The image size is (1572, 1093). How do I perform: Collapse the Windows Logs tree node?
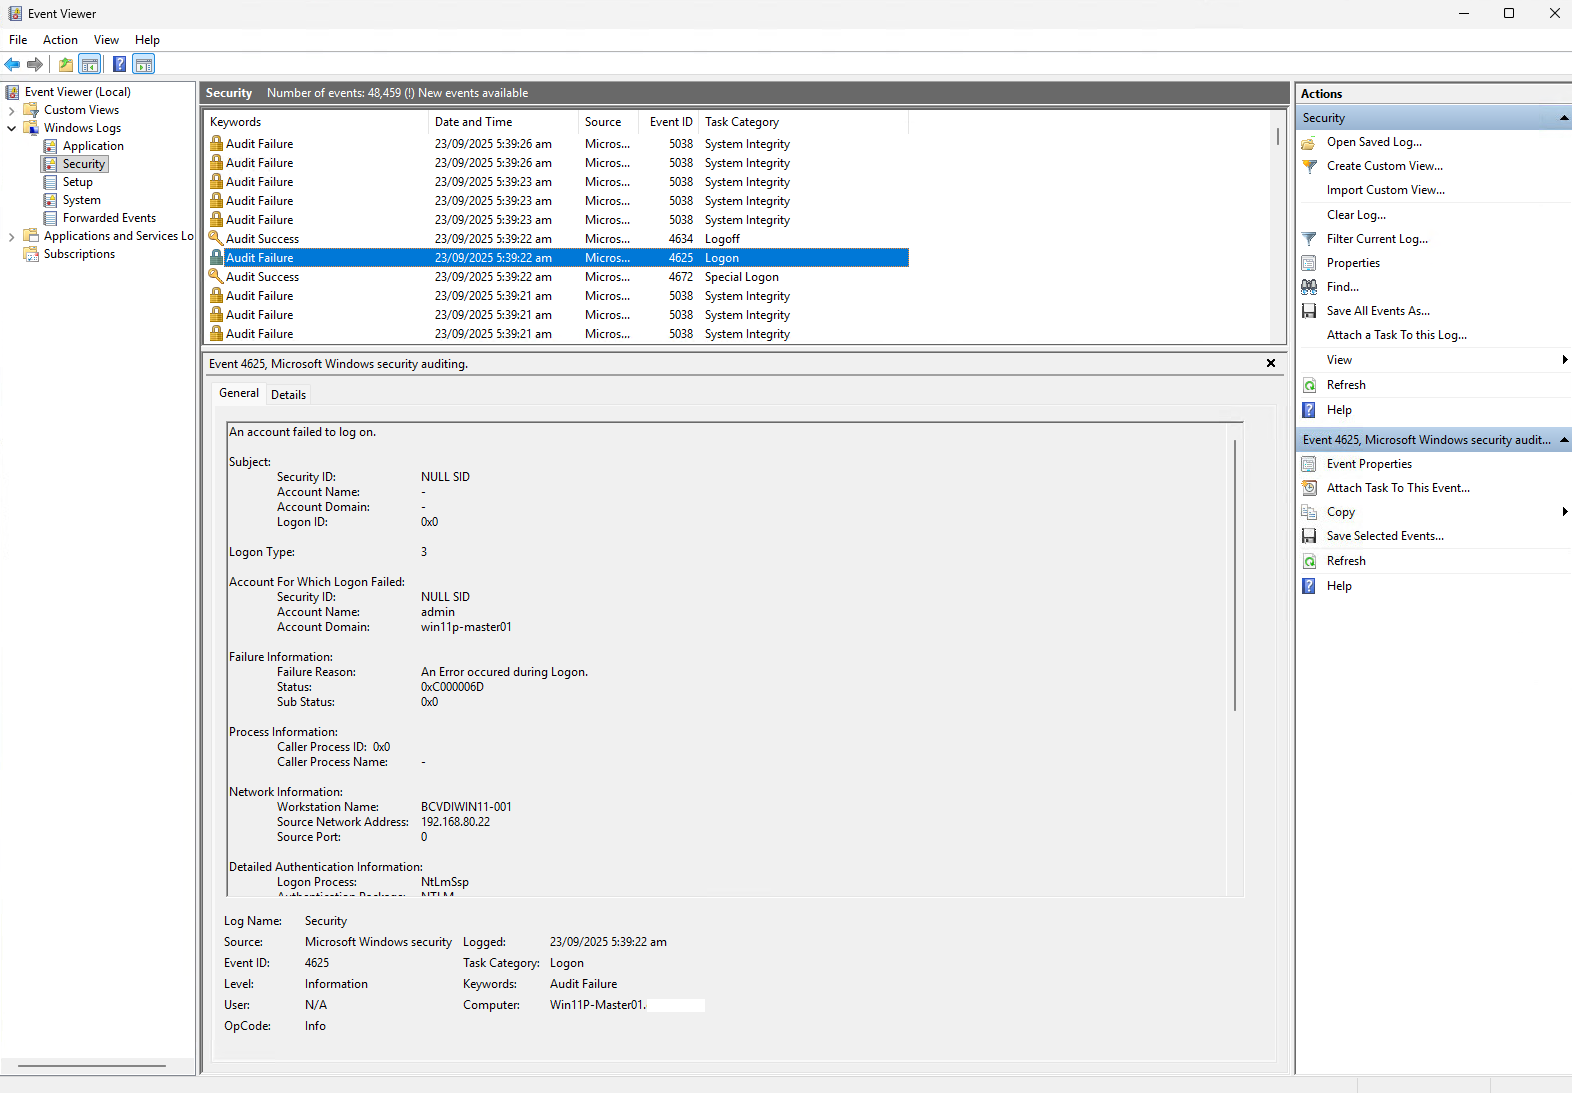point(12,128)
